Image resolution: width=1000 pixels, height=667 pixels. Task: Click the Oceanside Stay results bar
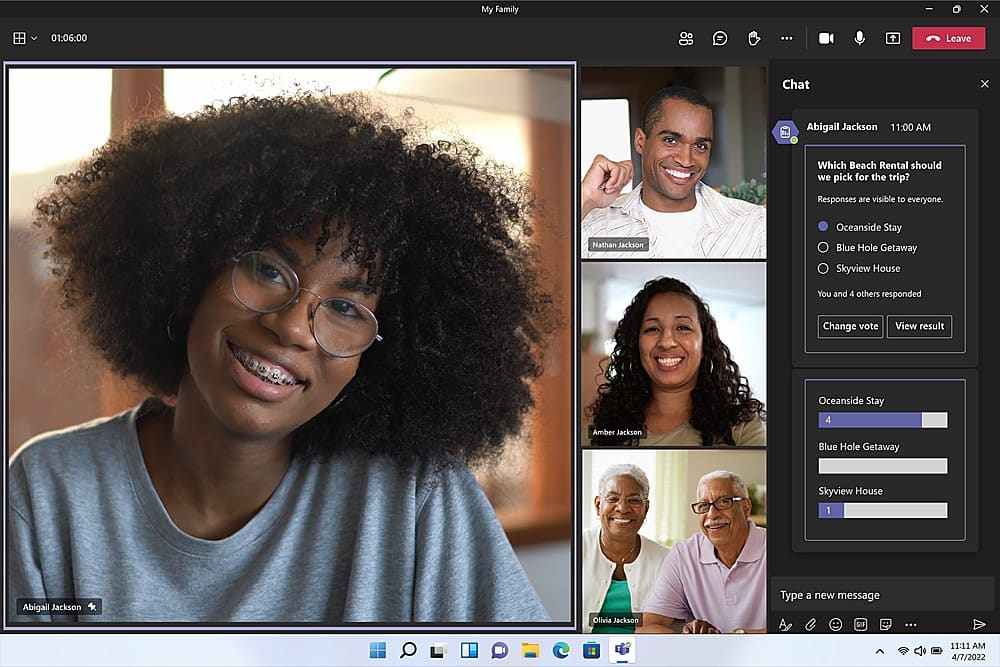pyautogui.click(x=883, y=420)
